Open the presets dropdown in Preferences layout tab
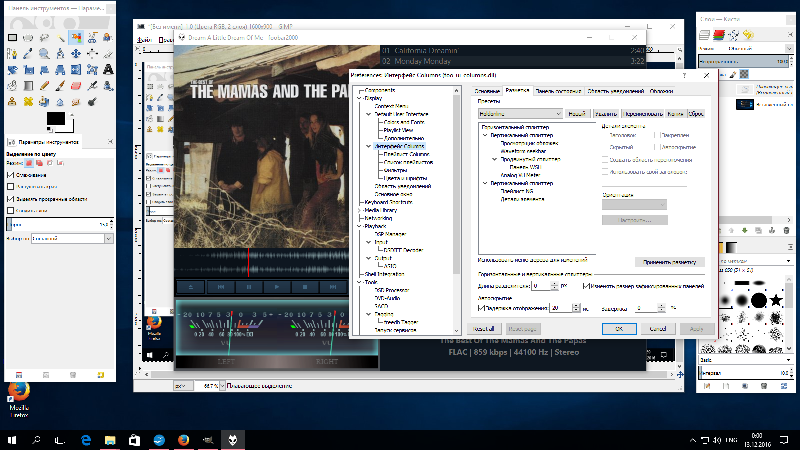 (x=520, y=114)
